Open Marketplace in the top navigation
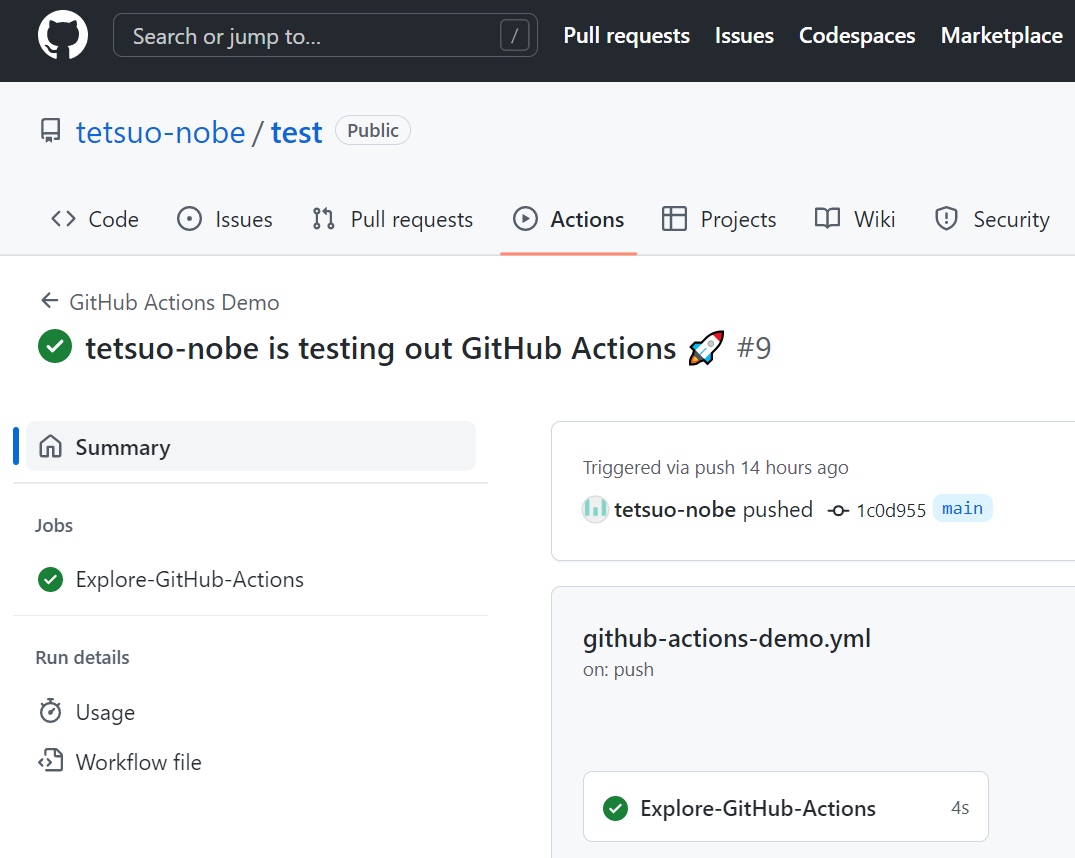 tap(1001, 36)
